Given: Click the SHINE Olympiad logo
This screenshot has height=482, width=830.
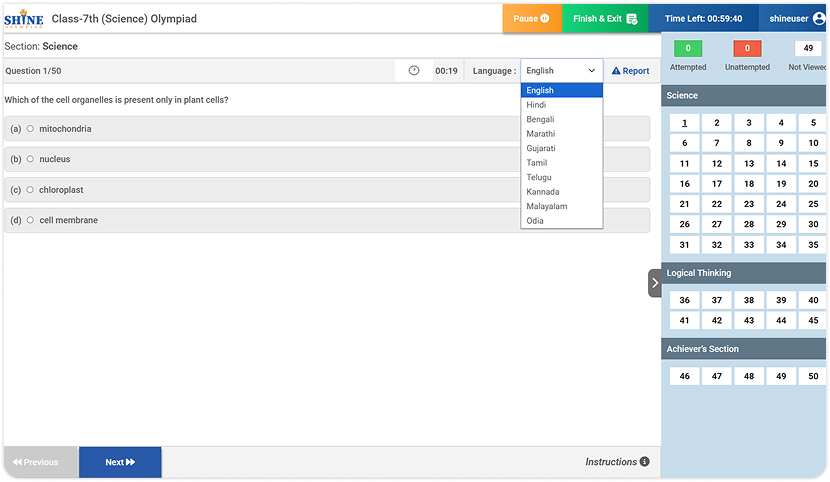Looking at the screenshot, I should 22,19.
